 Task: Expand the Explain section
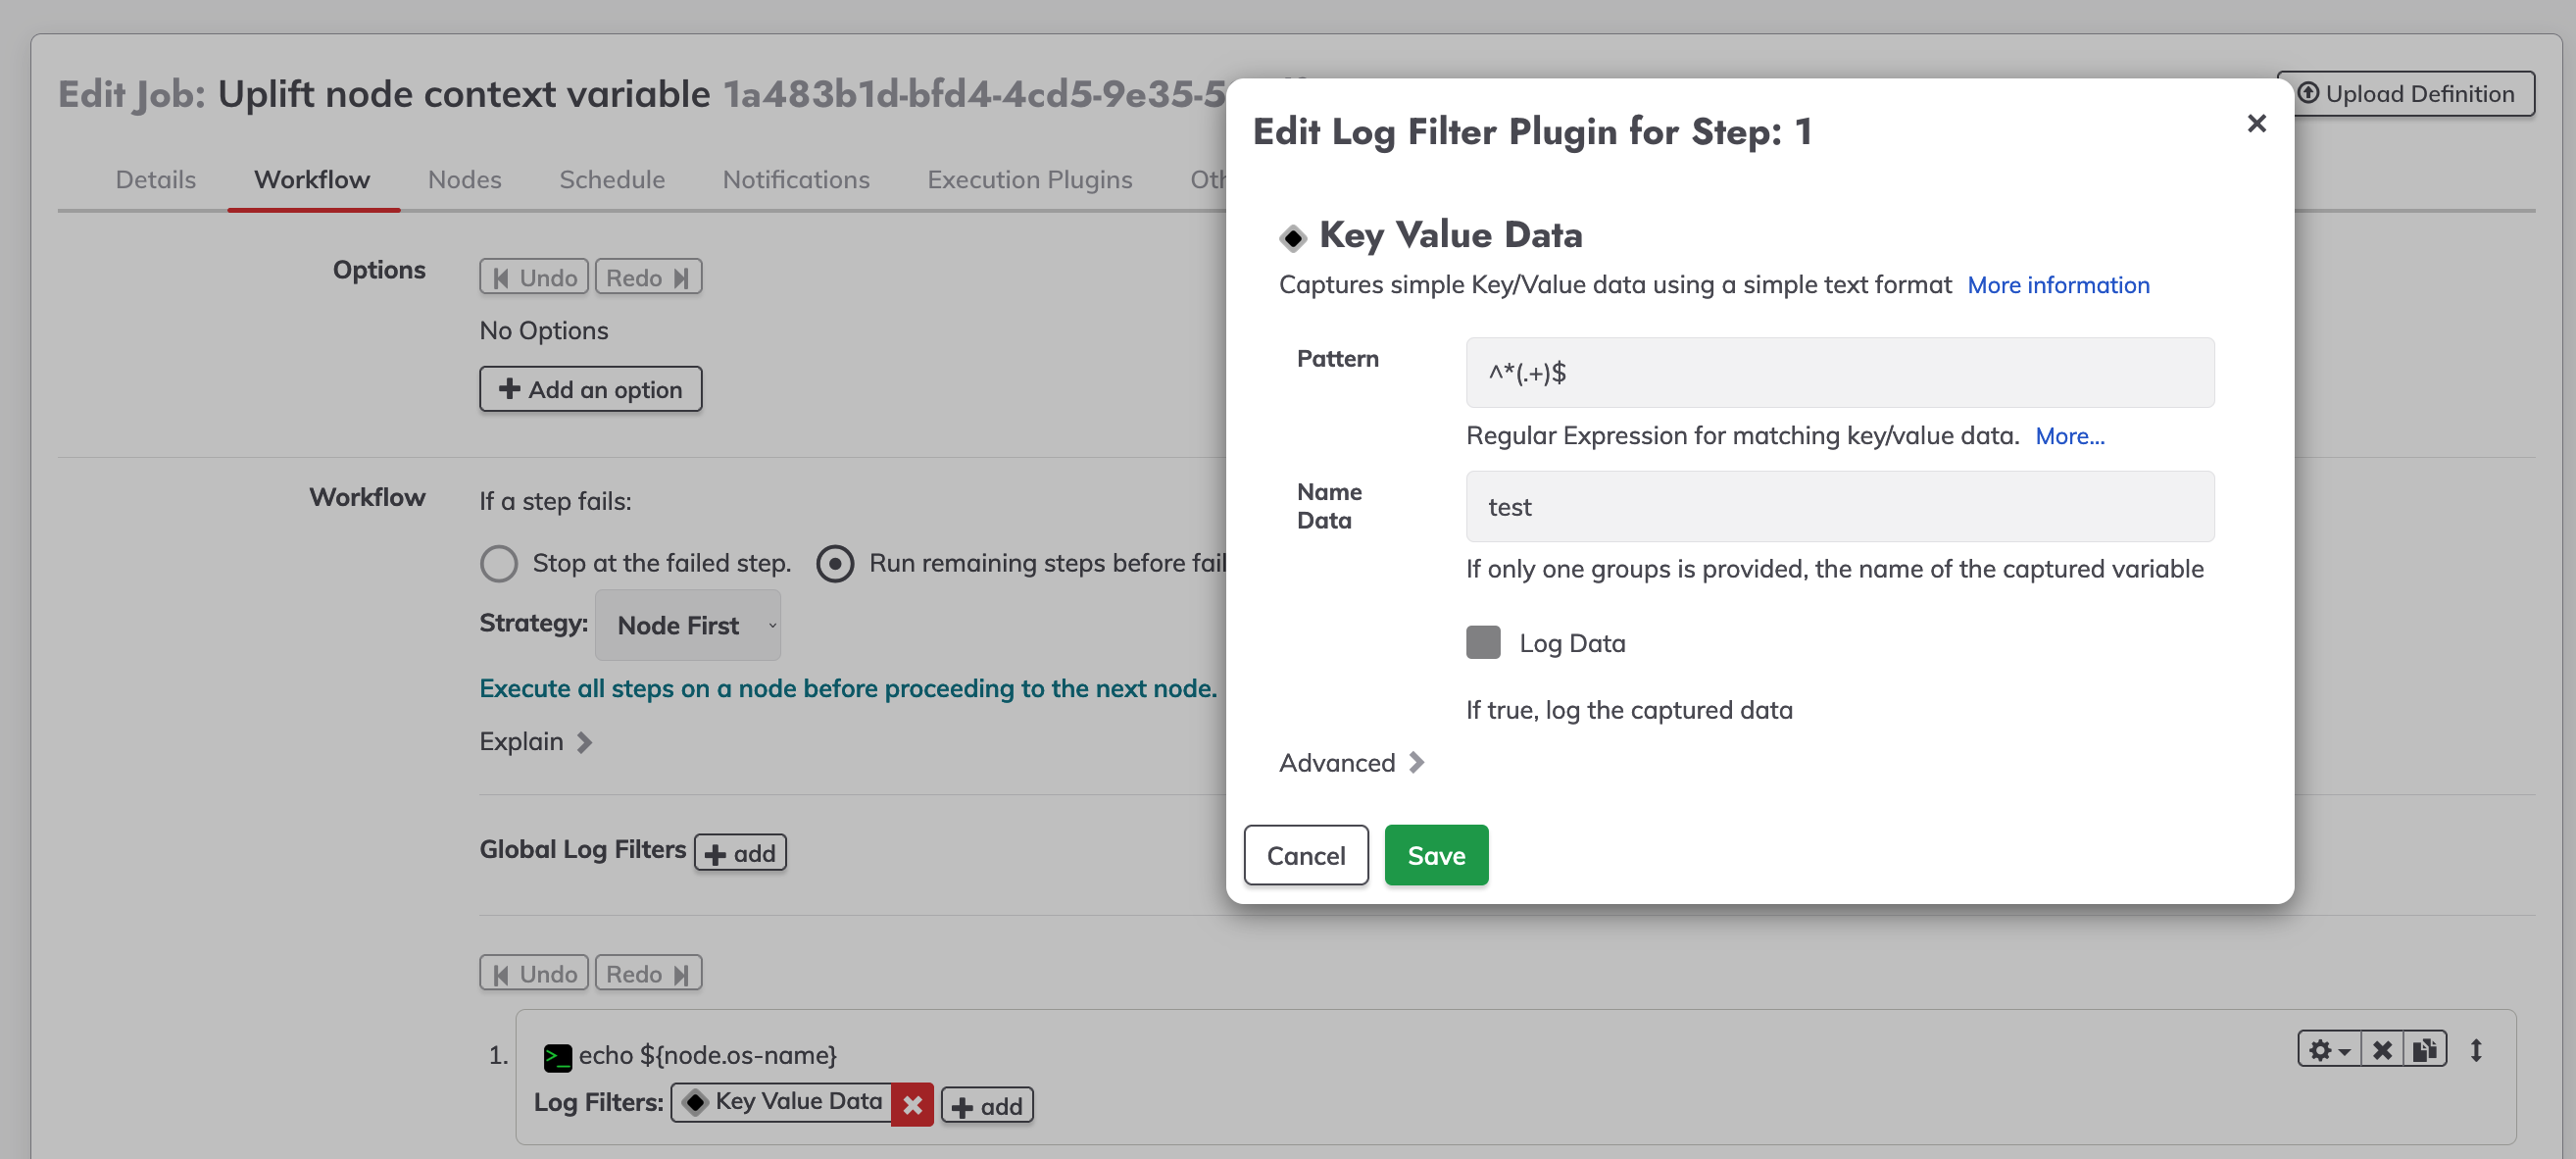(x=536, y=741)
